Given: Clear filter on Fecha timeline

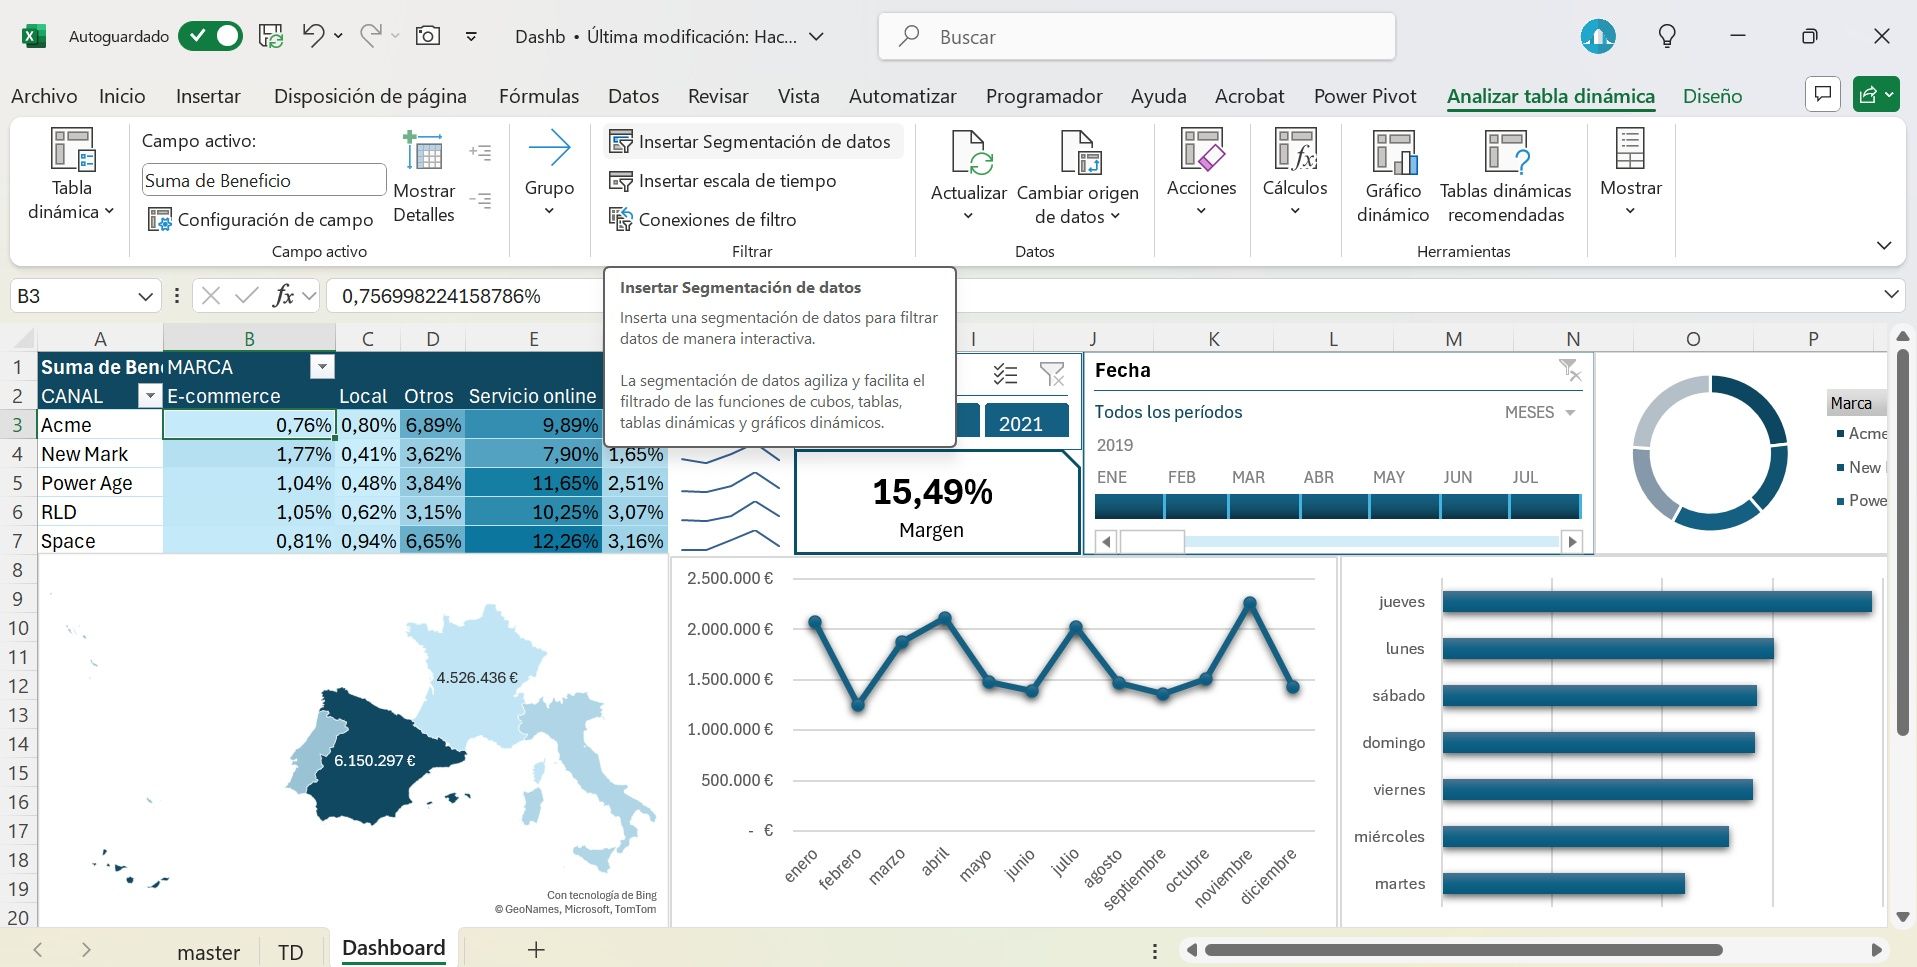Looking at the screenshot, I should tap(1570, 371).
